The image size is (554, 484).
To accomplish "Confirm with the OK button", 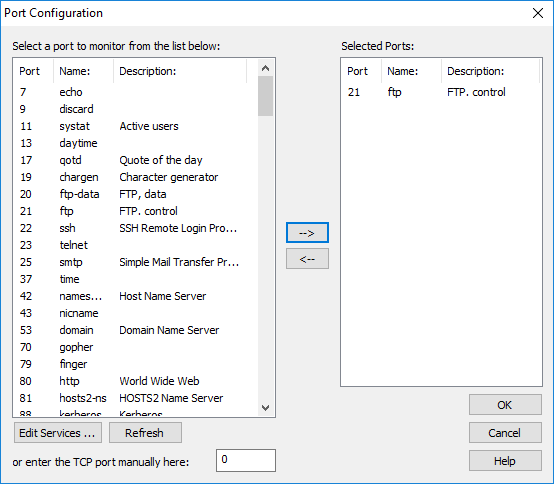I will coord(505,405).
